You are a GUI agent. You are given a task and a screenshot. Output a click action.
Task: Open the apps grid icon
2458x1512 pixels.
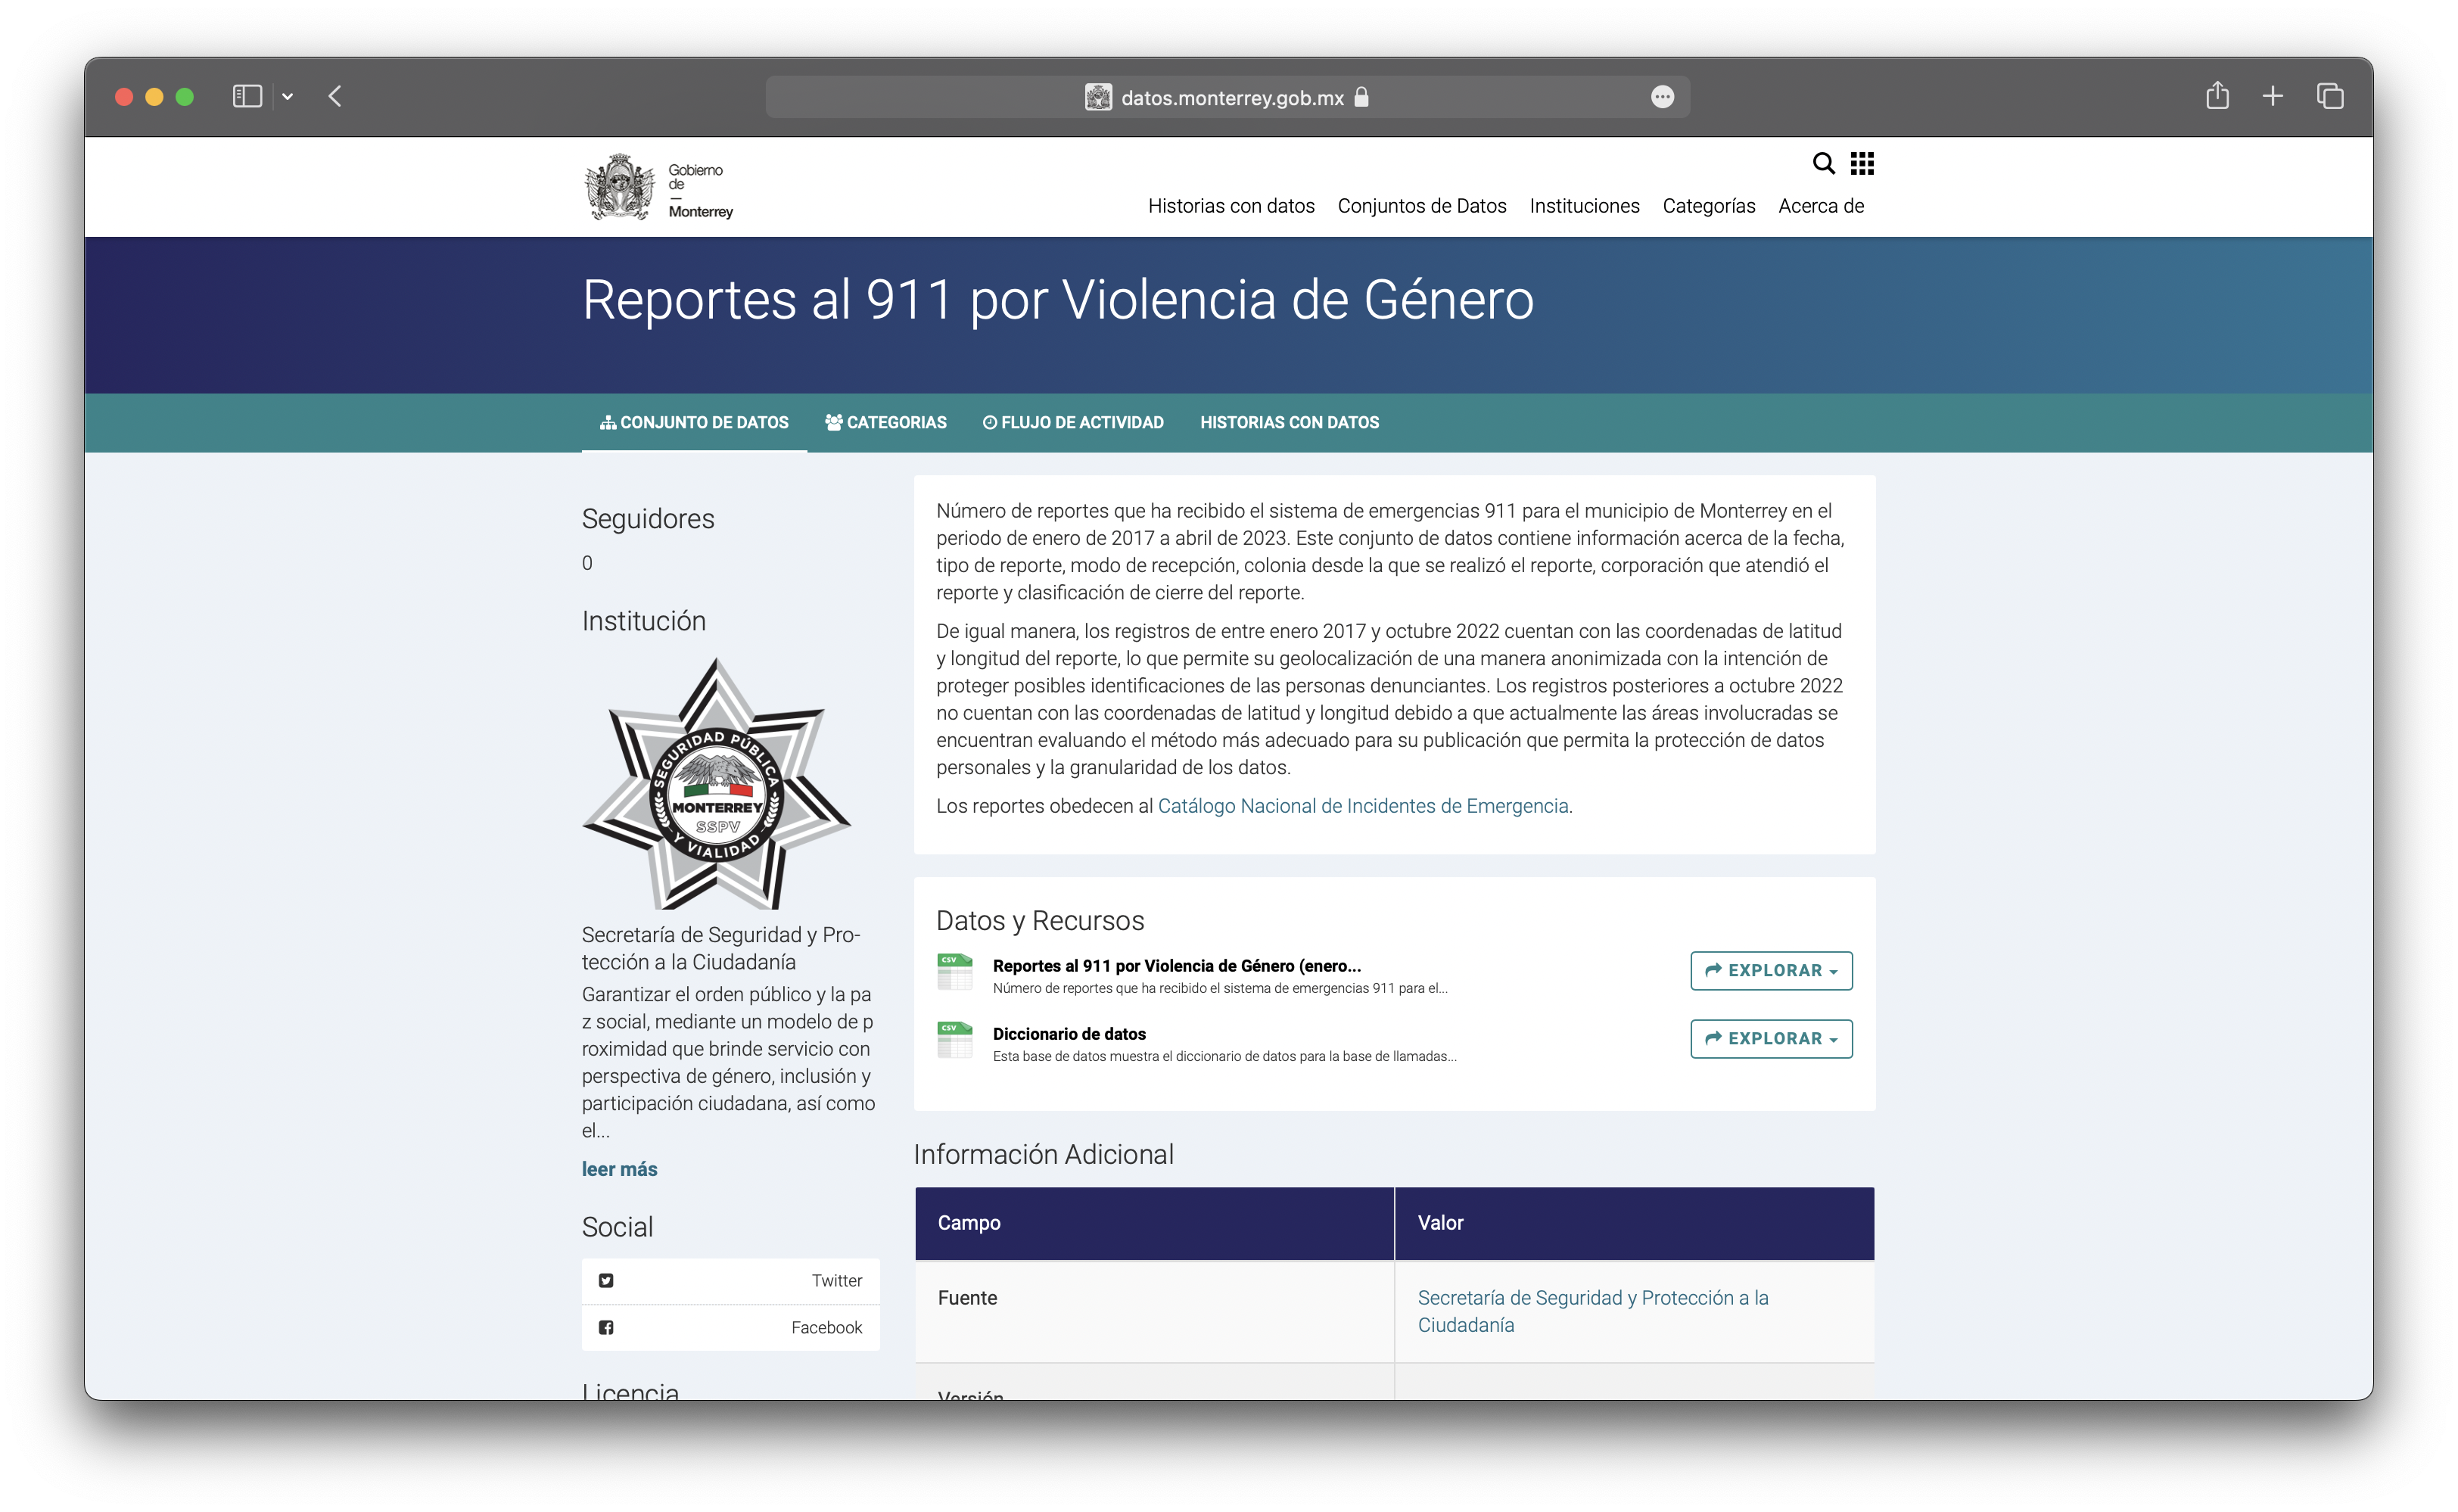(x=1862, y=163)
